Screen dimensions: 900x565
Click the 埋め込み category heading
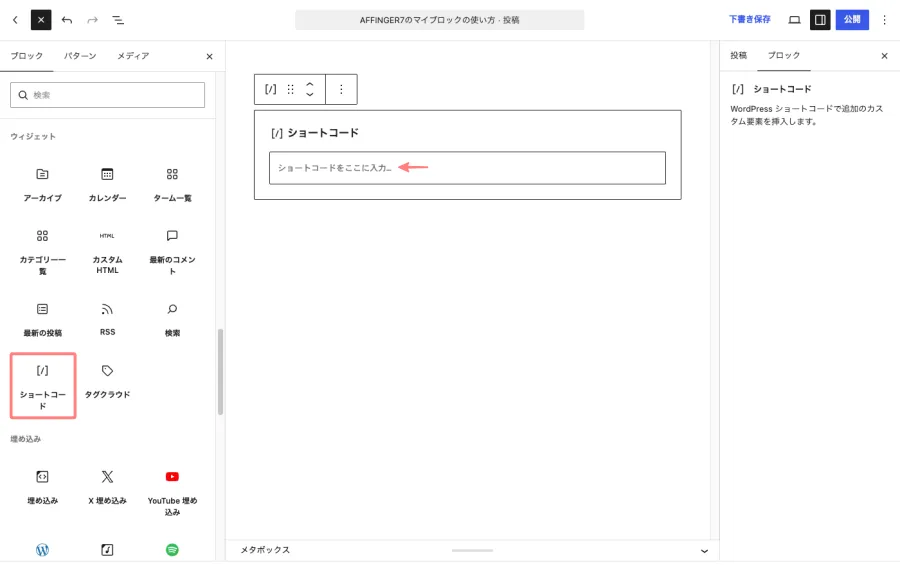click(x=26, y=439)
